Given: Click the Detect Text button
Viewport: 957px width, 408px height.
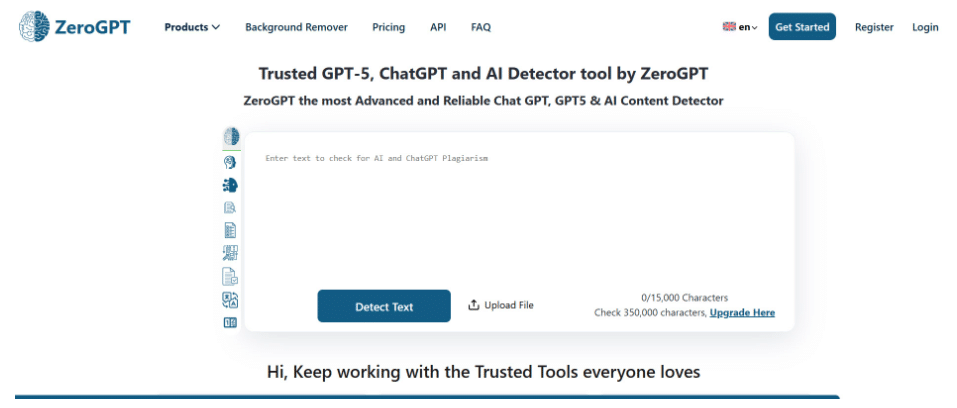Looking at the screenshot, I should coord(384,306).
